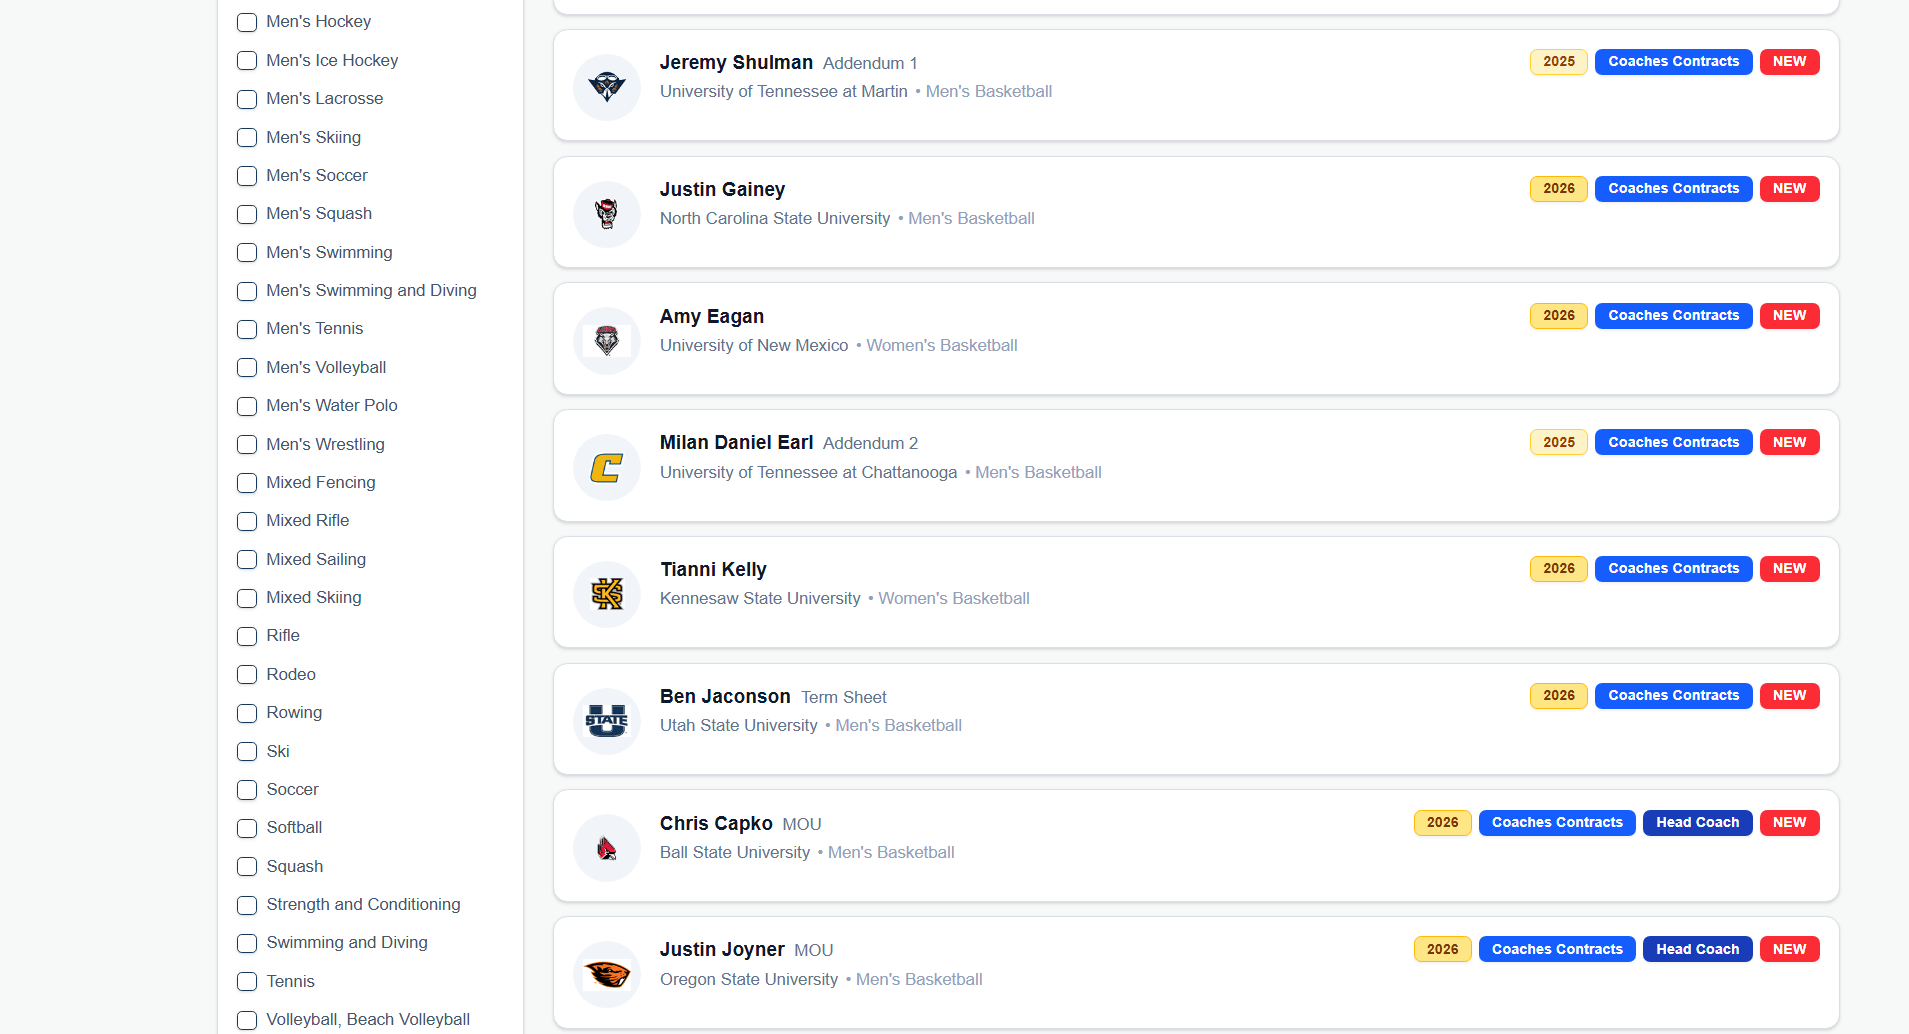1909x1034 pixels.
Task: Click the Chattanooga Mocs logo icon
Action: point(606,468)
